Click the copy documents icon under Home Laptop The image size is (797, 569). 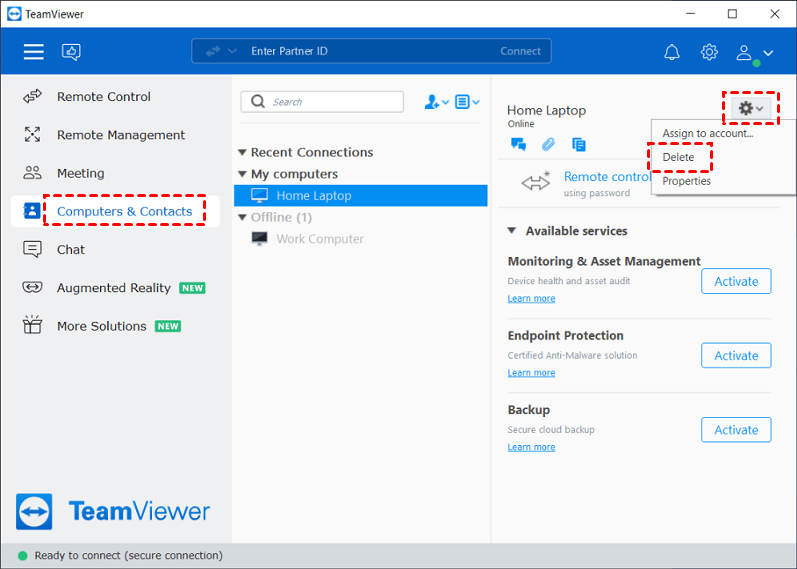click(x=578, y=145)
